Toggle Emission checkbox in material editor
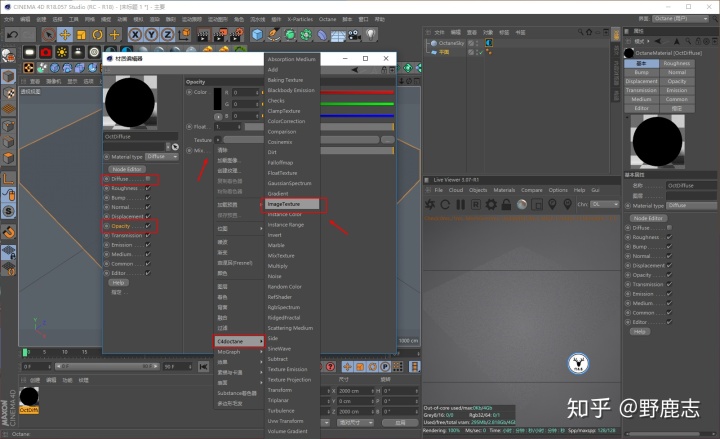This screenshot has height=439, width=720. 148,245
